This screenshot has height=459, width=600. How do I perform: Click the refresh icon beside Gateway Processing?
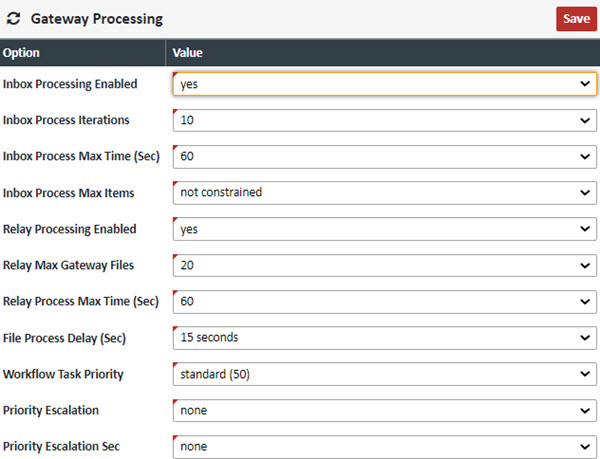pyautogui.click(x=14, y=19)
